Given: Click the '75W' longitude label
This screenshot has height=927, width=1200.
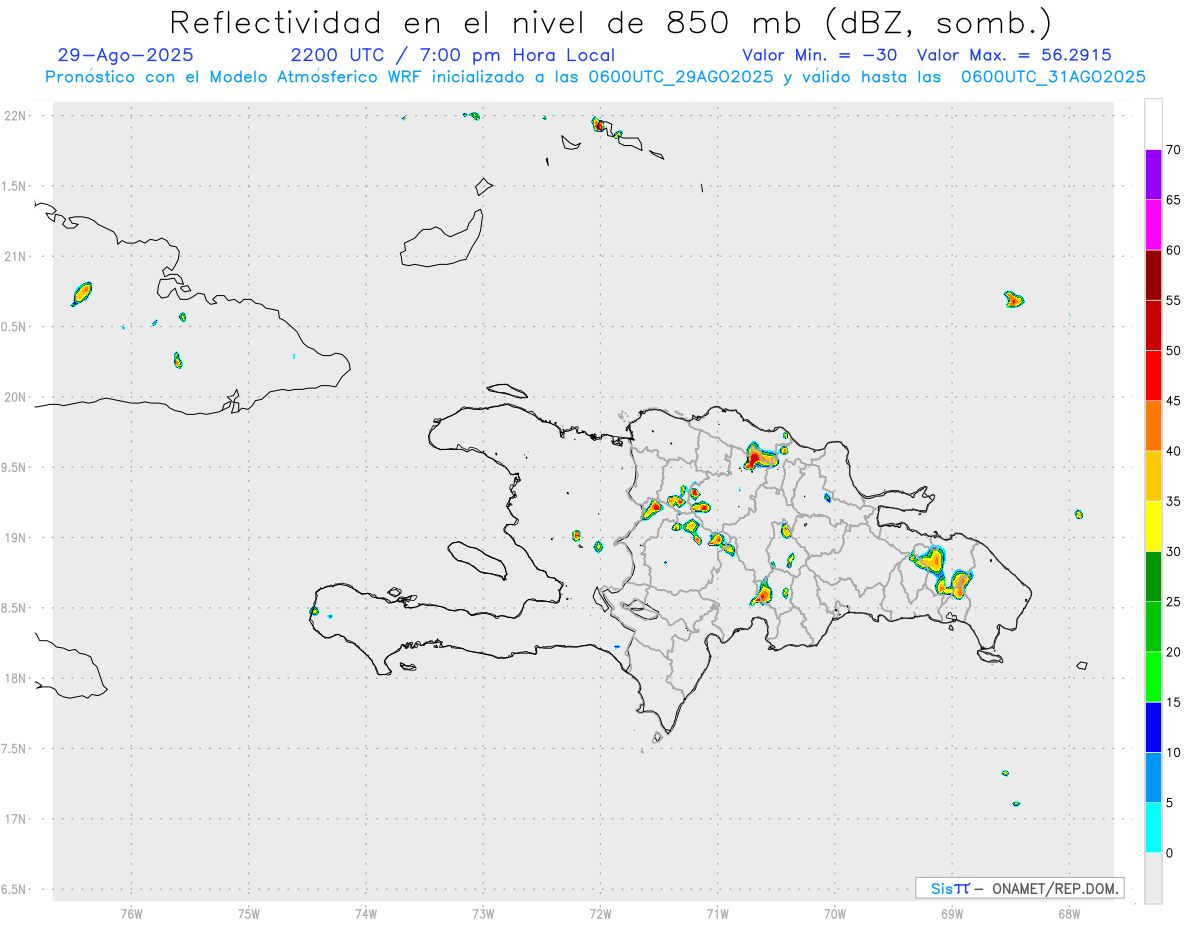Looking at the screenshot, I should tap(249, 914).
